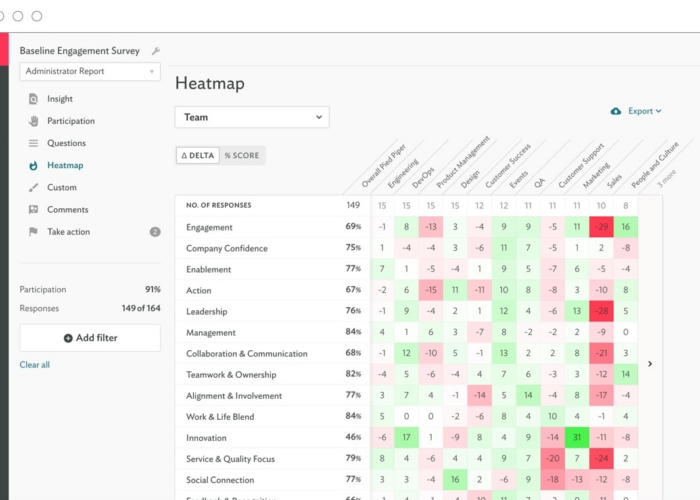700x500 pixels.
Task: Switch heatmap to Delta view
Action: click(198, 155)
